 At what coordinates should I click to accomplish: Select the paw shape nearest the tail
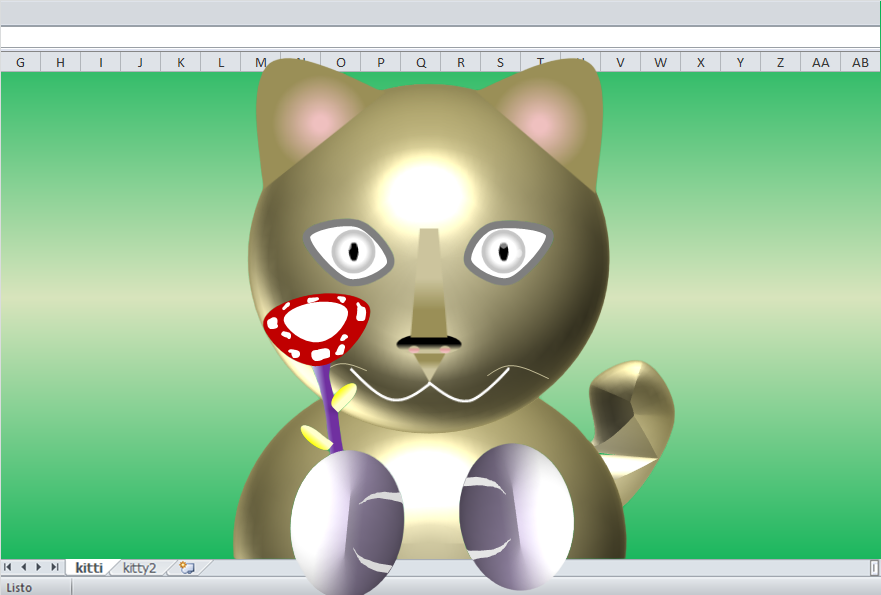516,516
